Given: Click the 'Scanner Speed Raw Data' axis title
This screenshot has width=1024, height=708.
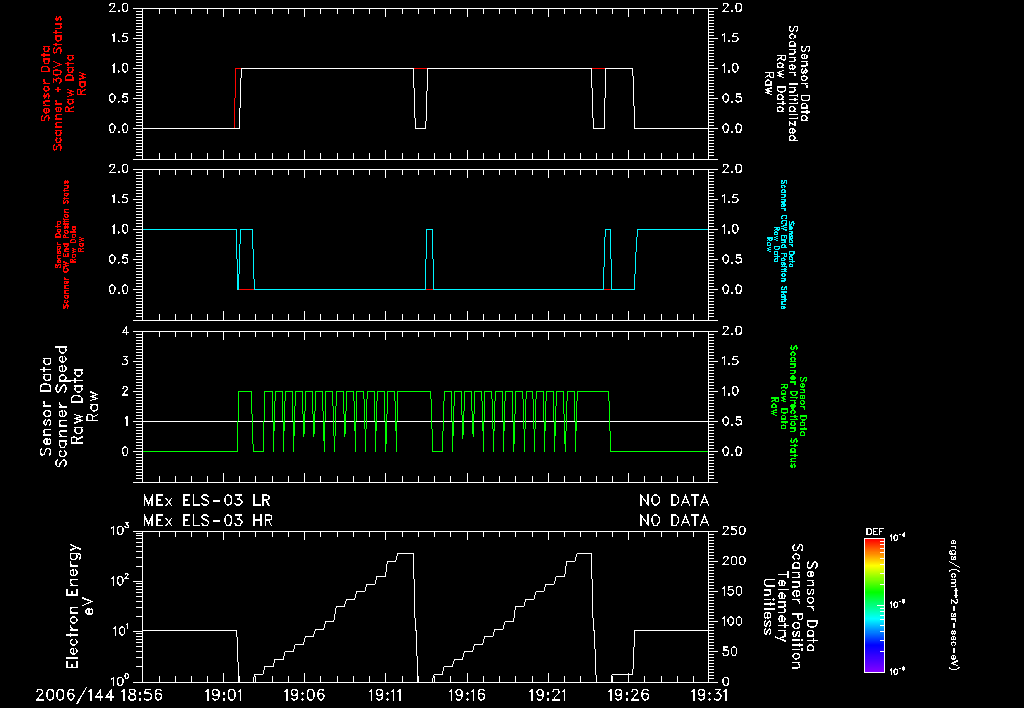Looking at the screenshot, I should click(69, 406).
